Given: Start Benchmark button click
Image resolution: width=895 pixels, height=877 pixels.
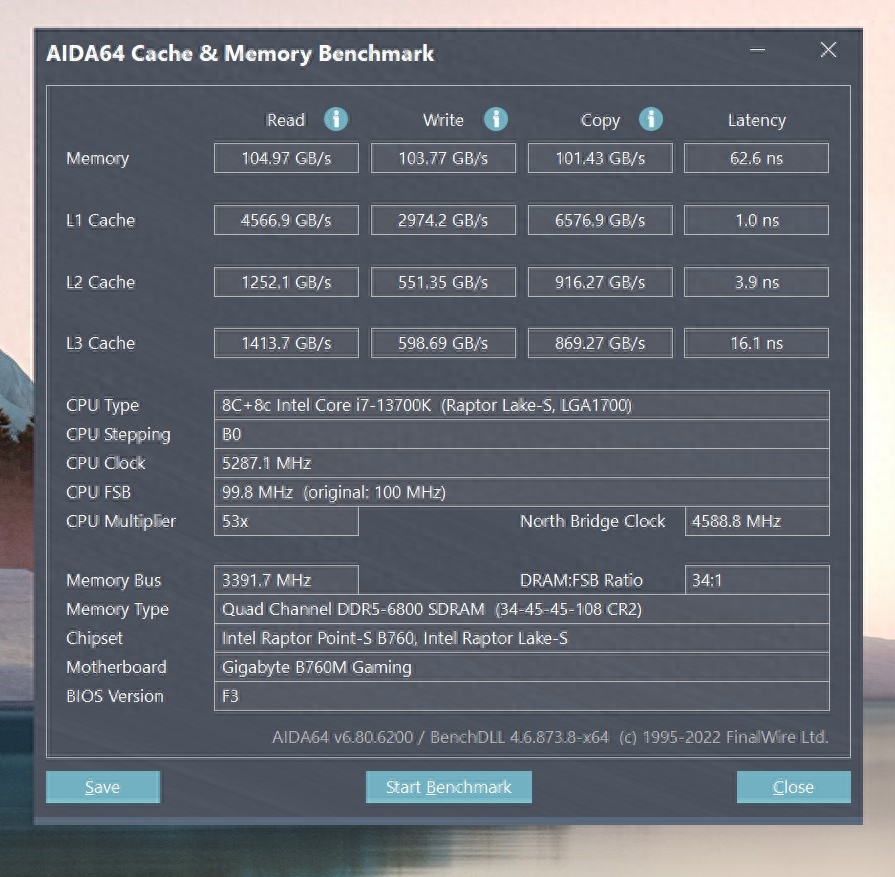Looking at the screenshot, I should point(449,787).
